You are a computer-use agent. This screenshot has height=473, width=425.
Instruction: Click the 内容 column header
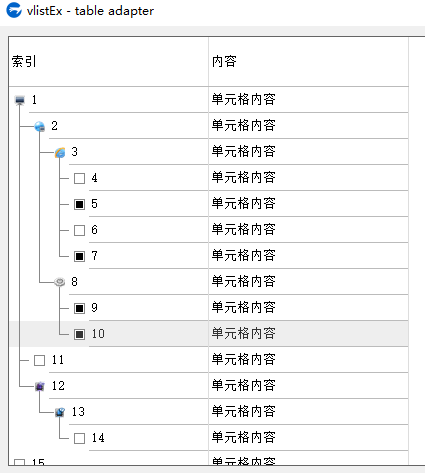point(308,62)
